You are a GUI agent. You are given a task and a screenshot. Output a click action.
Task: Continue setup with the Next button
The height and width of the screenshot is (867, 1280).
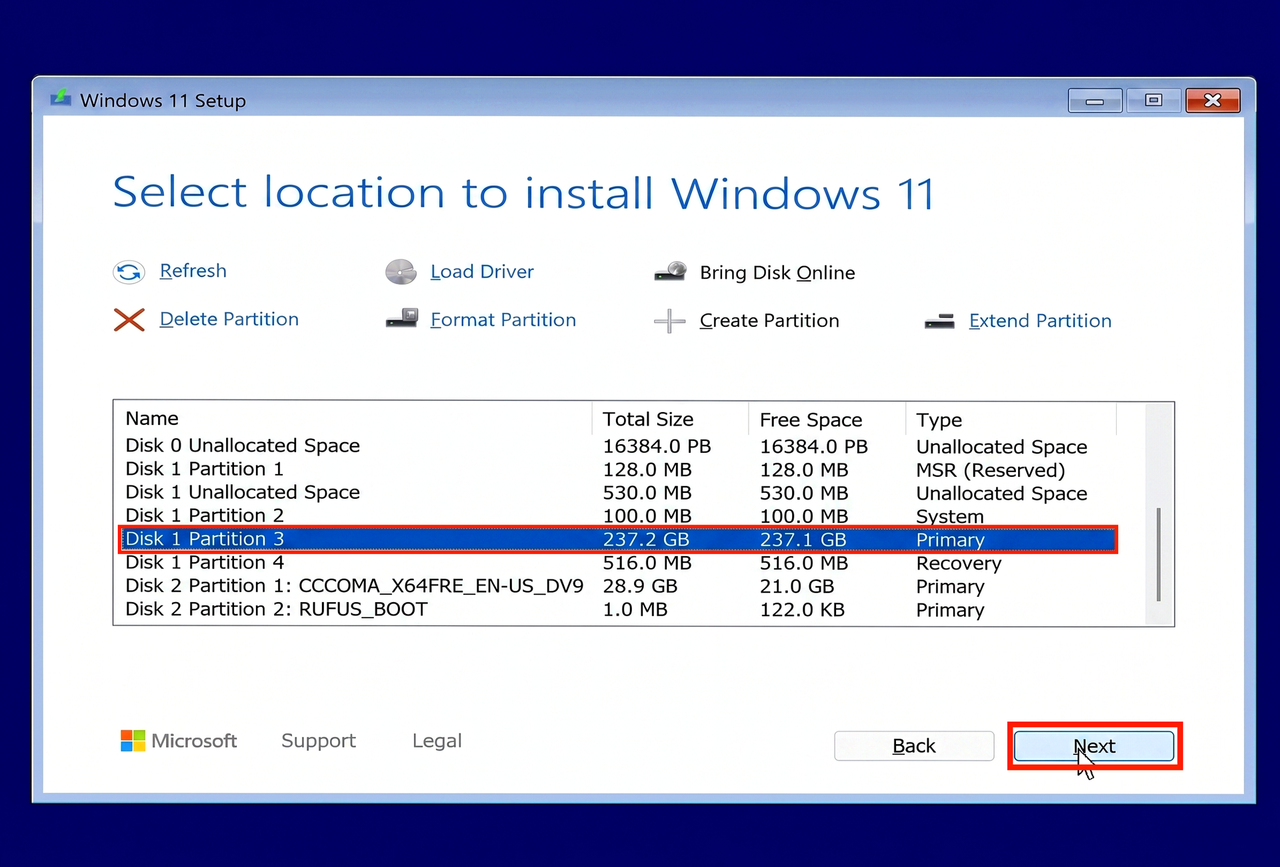1094,746
